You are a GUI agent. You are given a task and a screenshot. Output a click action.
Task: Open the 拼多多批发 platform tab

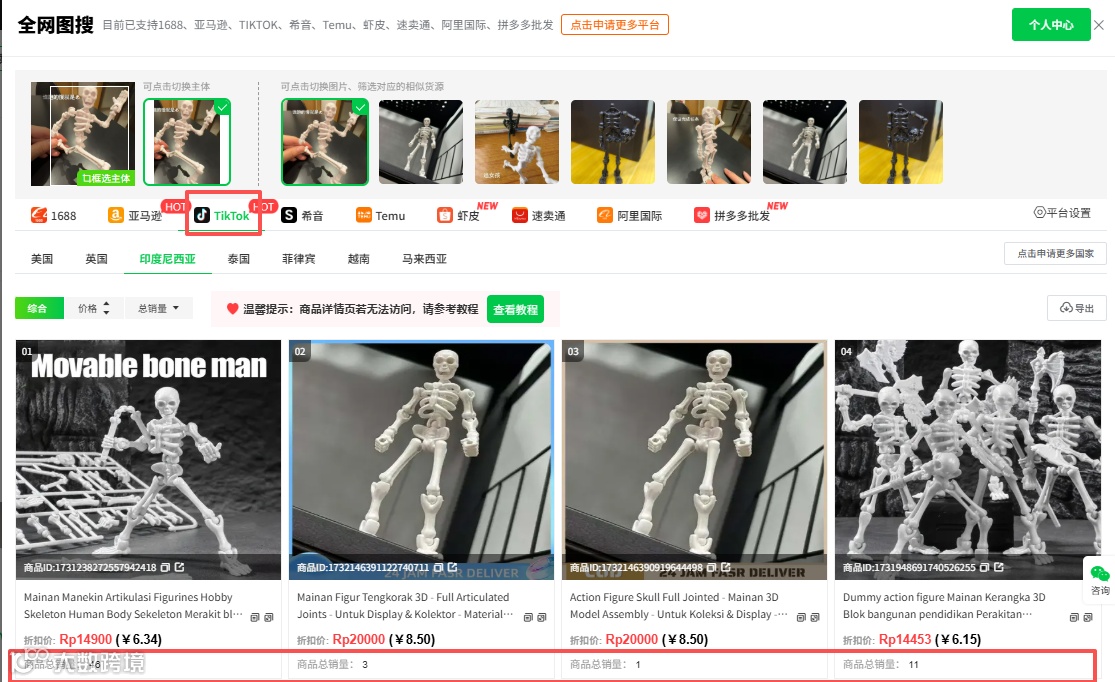coord(732,215)
